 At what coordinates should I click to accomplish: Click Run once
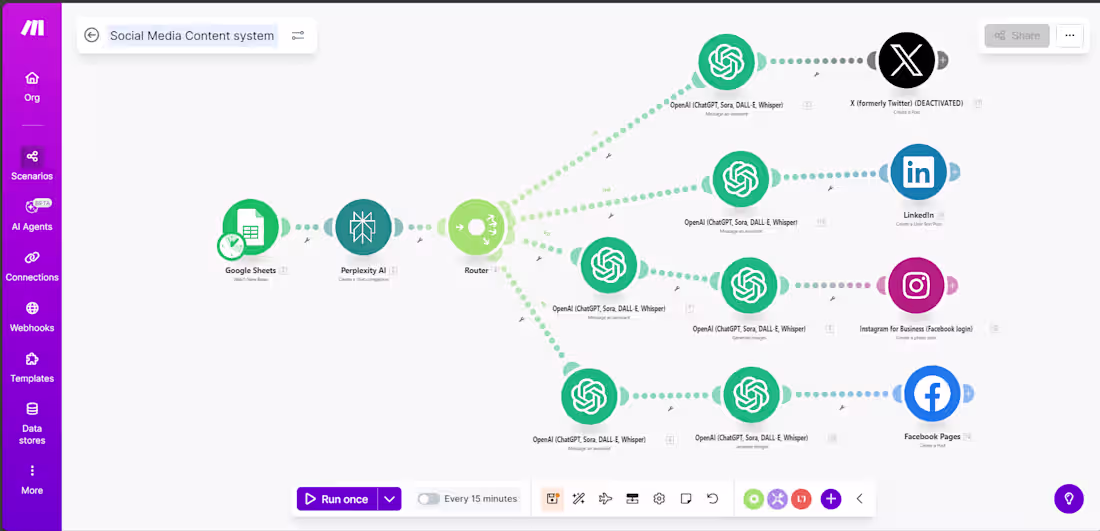coord(337,499)
